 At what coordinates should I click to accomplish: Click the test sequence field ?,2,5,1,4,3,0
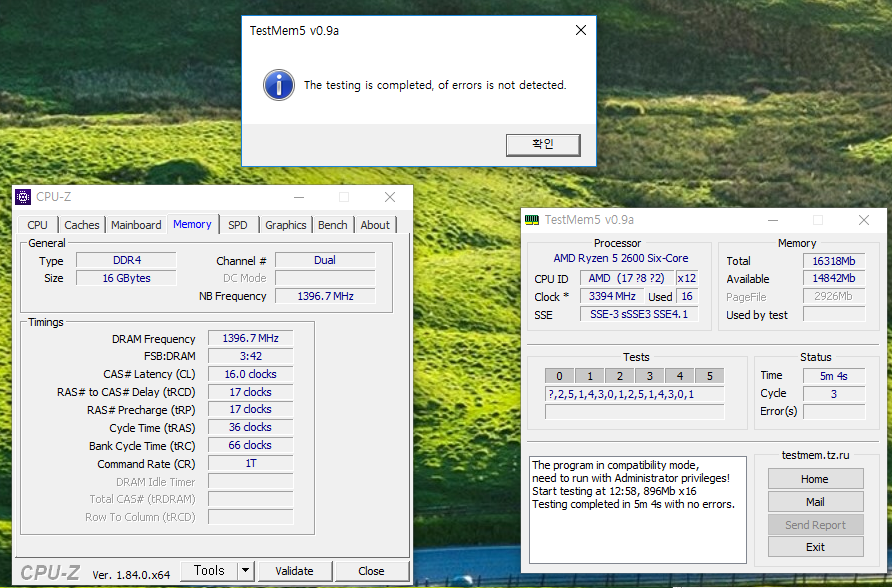point(634,394)
